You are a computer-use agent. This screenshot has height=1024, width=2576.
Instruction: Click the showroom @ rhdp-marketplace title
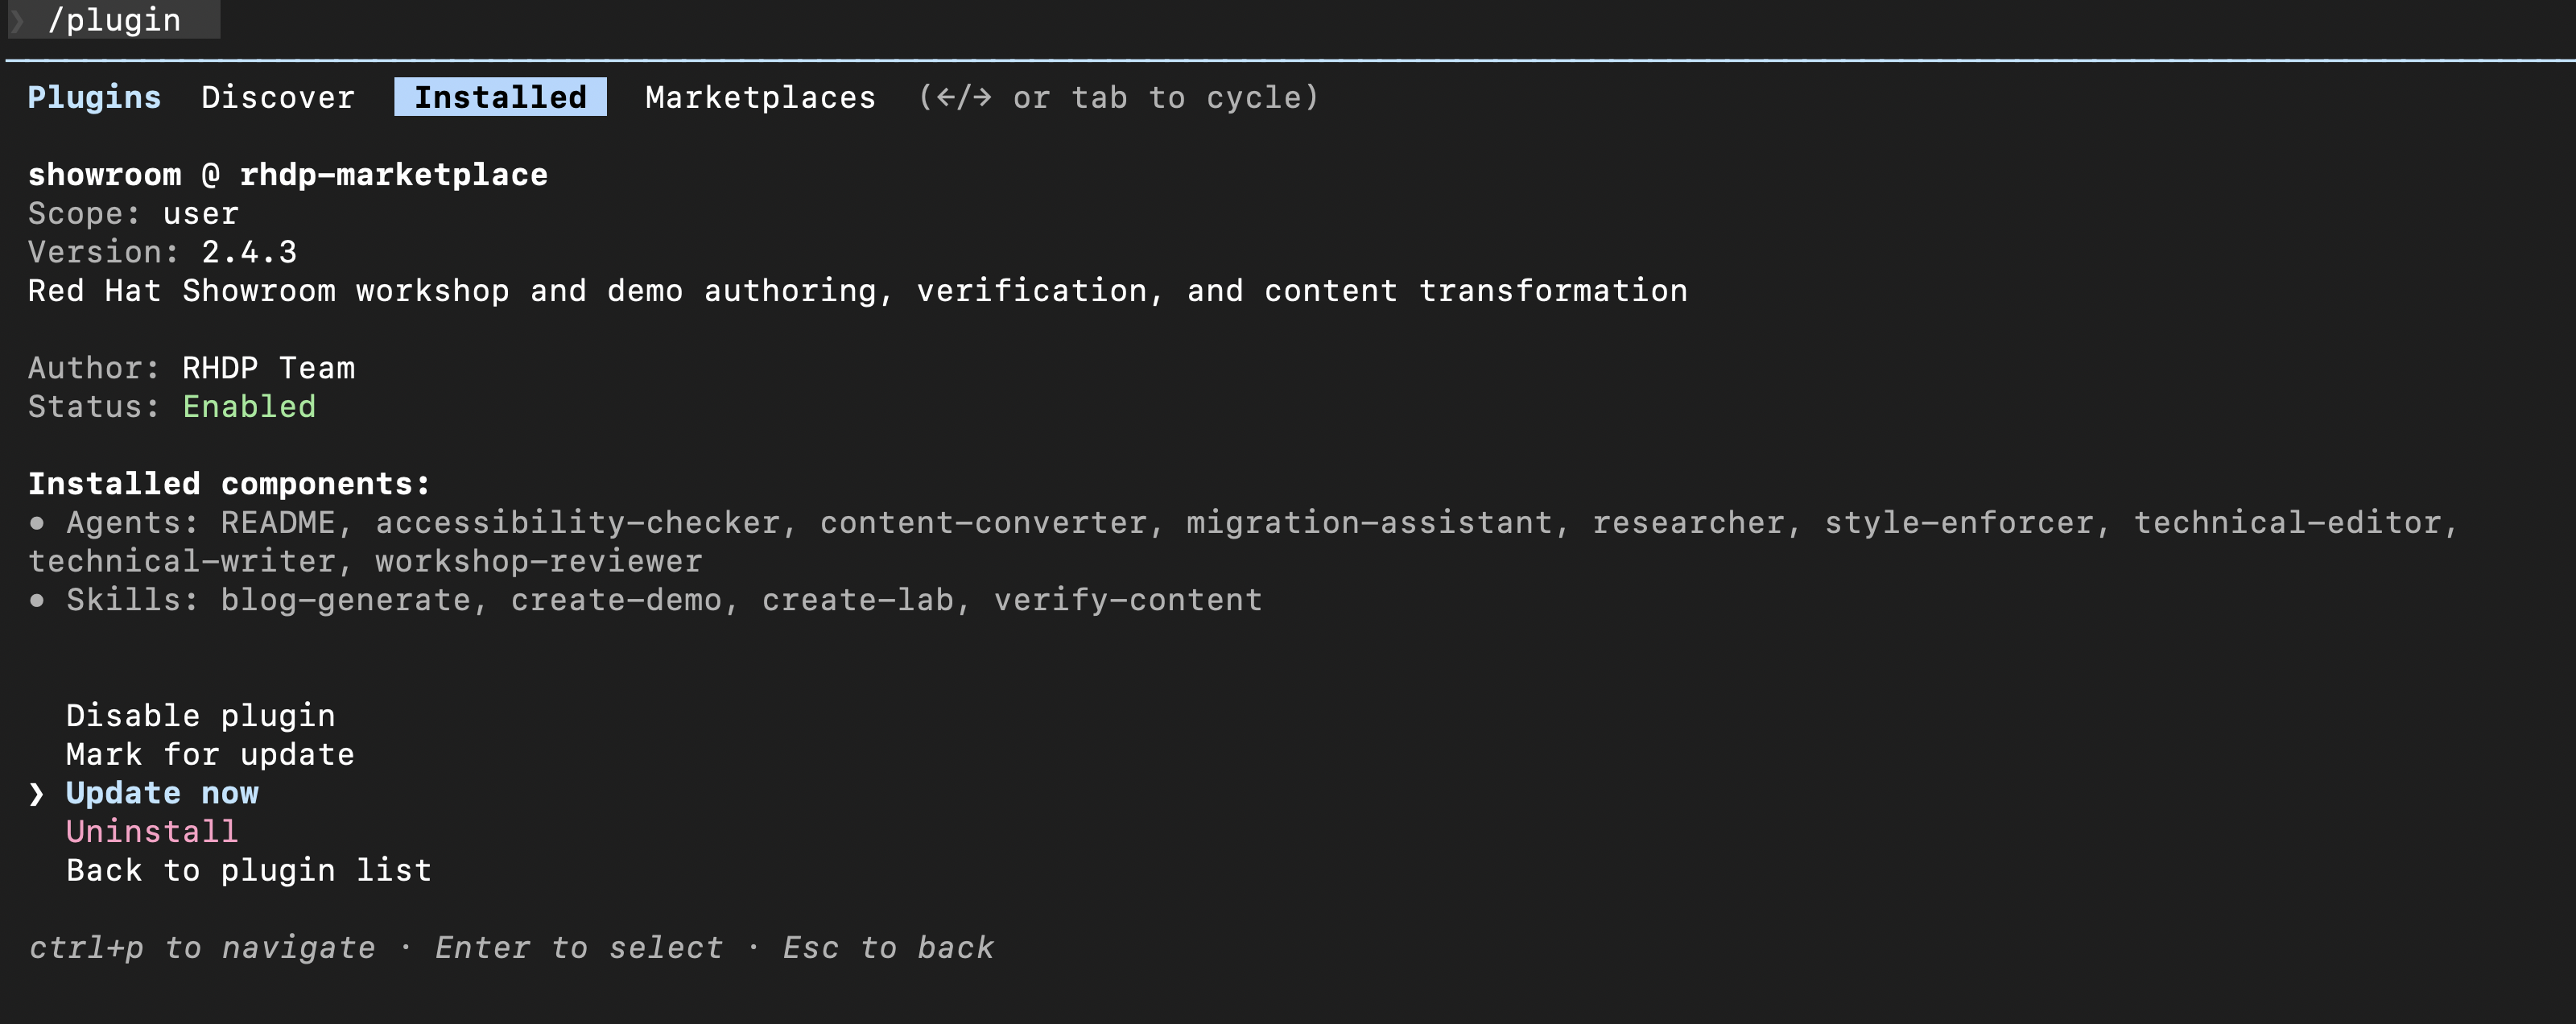click(x=288, y=174)
